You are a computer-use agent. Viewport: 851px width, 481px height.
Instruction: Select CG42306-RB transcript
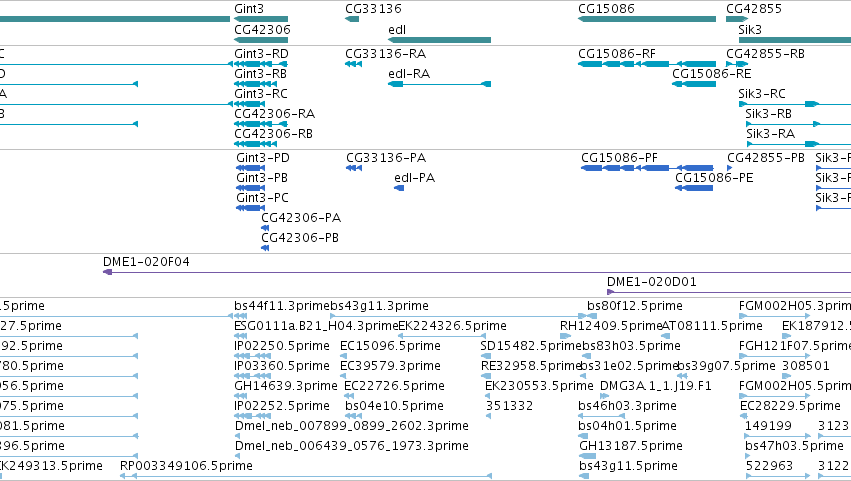256,144
